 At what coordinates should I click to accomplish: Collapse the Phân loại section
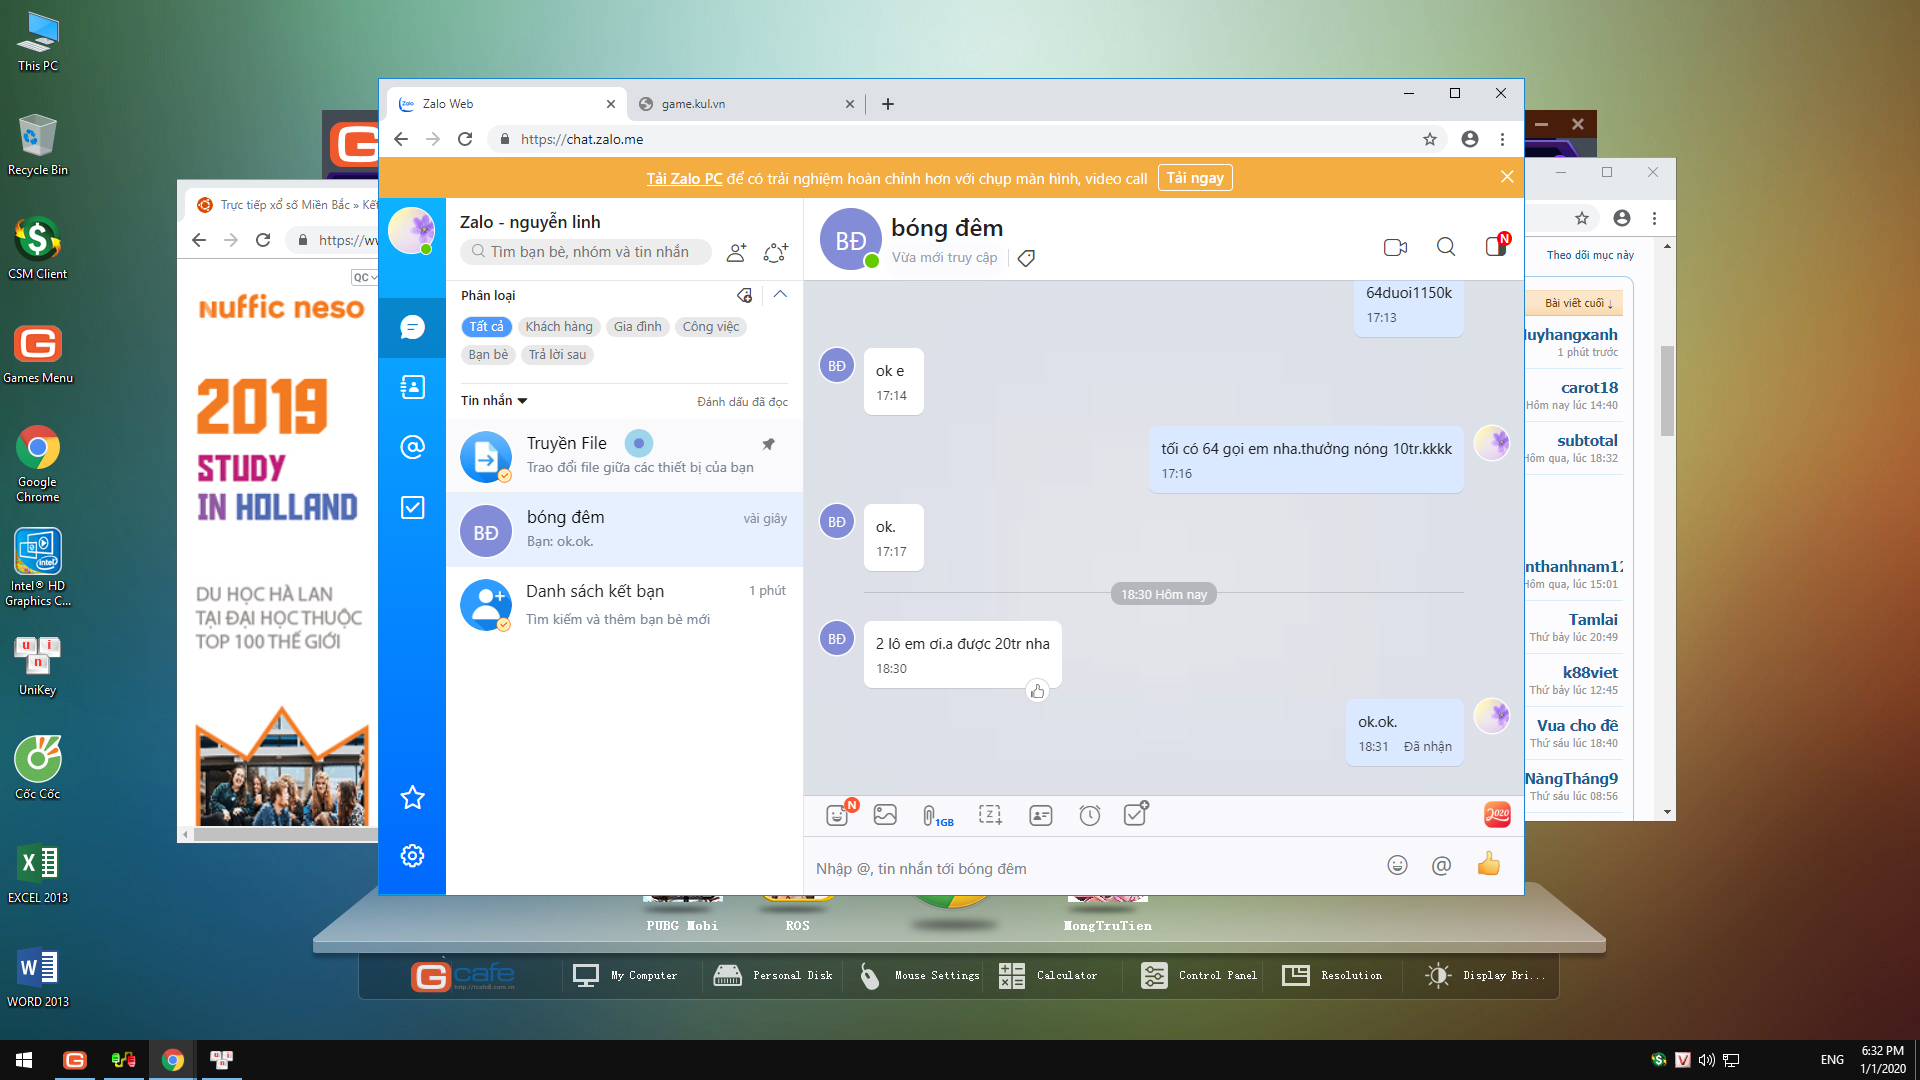[x=780, y=295]
